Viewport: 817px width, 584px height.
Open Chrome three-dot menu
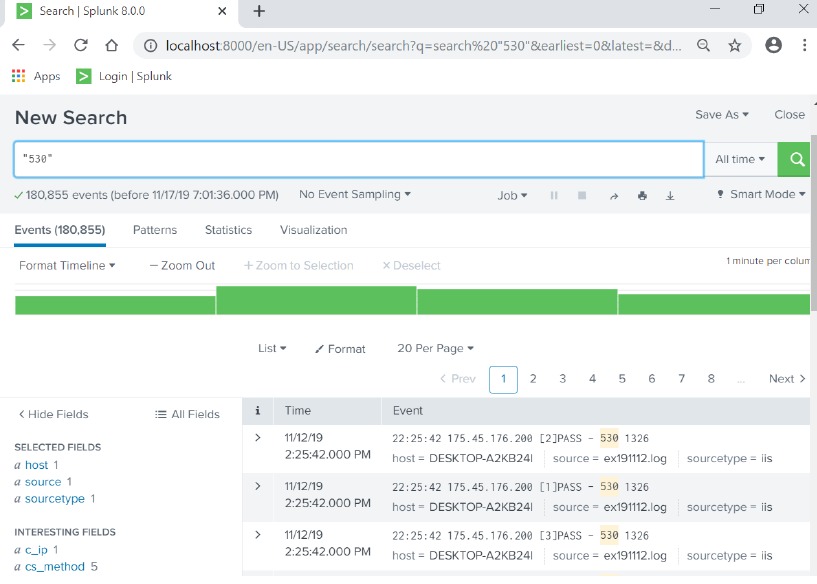(804, 45)
